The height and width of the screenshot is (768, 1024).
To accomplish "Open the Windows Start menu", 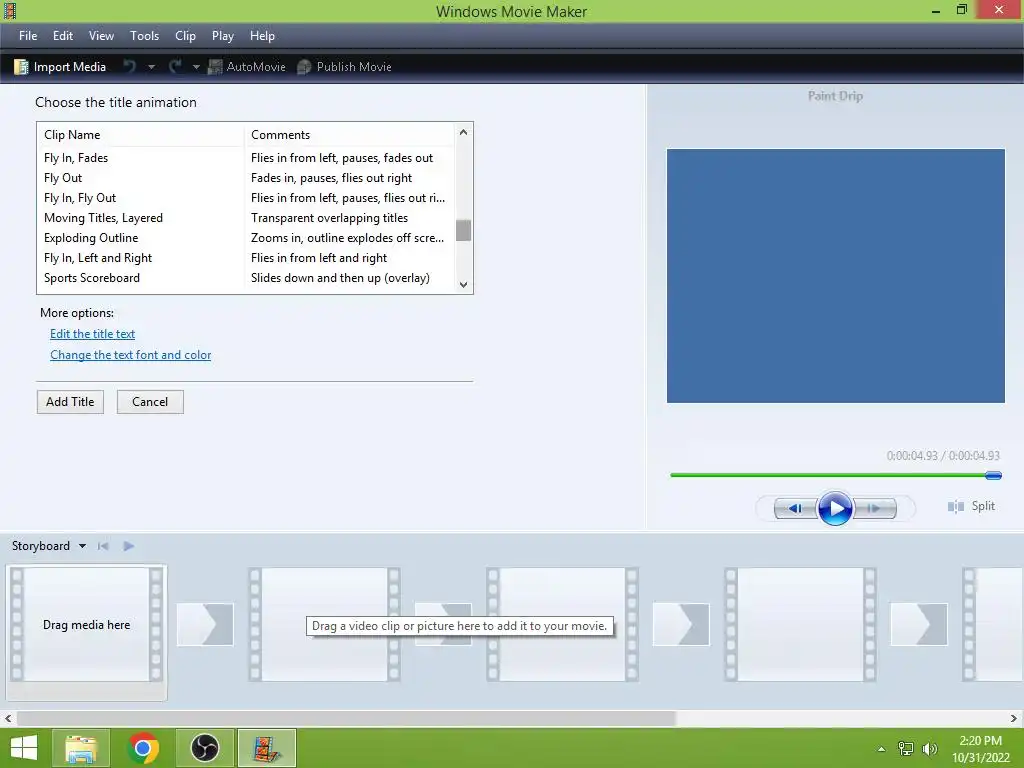I will [x=24, y=748].
